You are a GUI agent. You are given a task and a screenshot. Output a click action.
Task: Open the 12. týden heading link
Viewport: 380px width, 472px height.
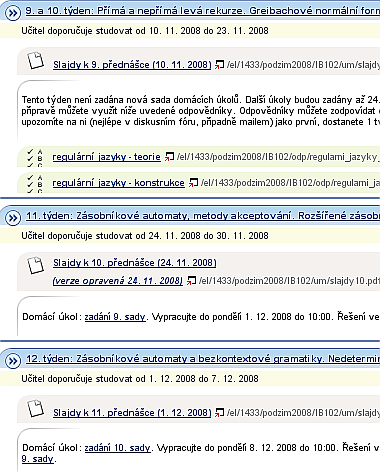tap(203, 359)
